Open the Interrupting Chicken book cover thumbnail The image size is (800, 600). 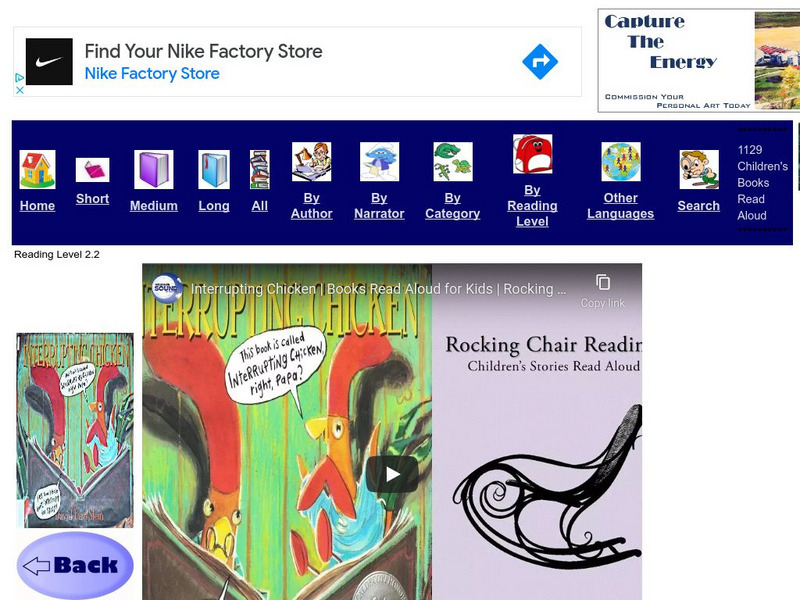(x=75, y=430)
